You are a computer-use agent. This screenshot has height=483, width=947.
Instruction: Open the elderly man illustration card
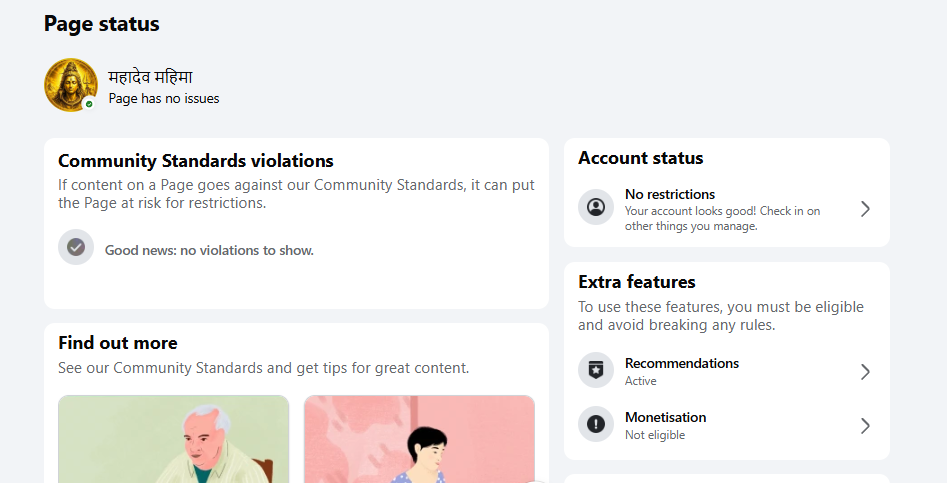173,440
